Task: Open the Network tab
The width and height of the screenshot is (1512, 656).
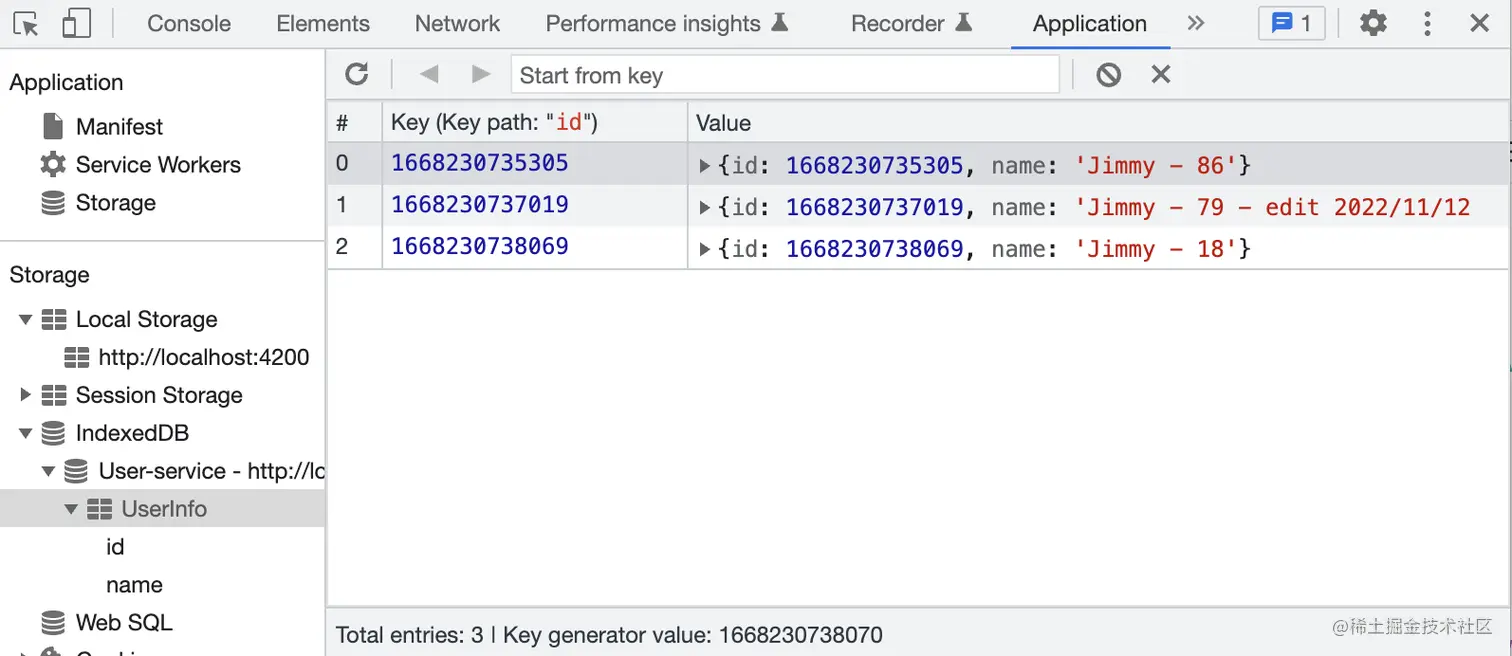Action: 457,23
